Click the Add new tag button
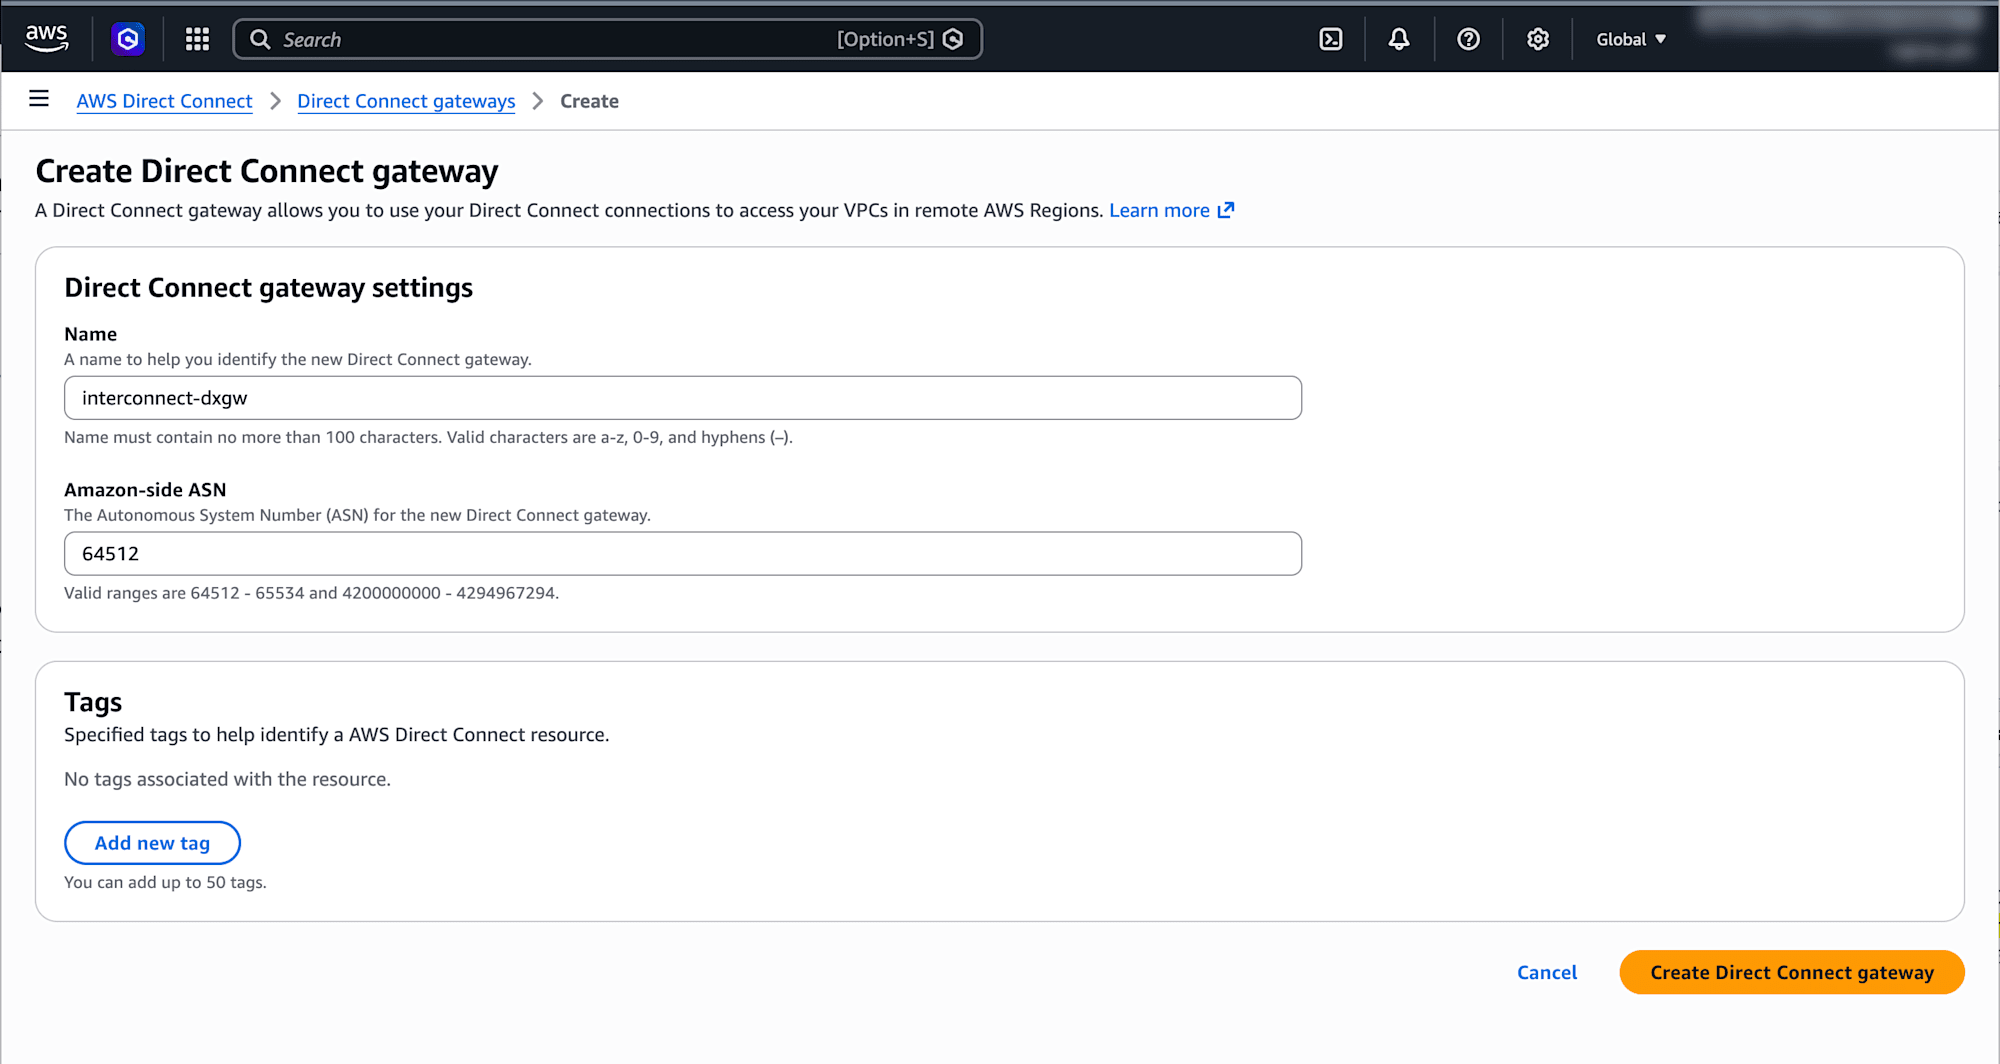This screenshot has height=1064, width=2000. (152, 843)
